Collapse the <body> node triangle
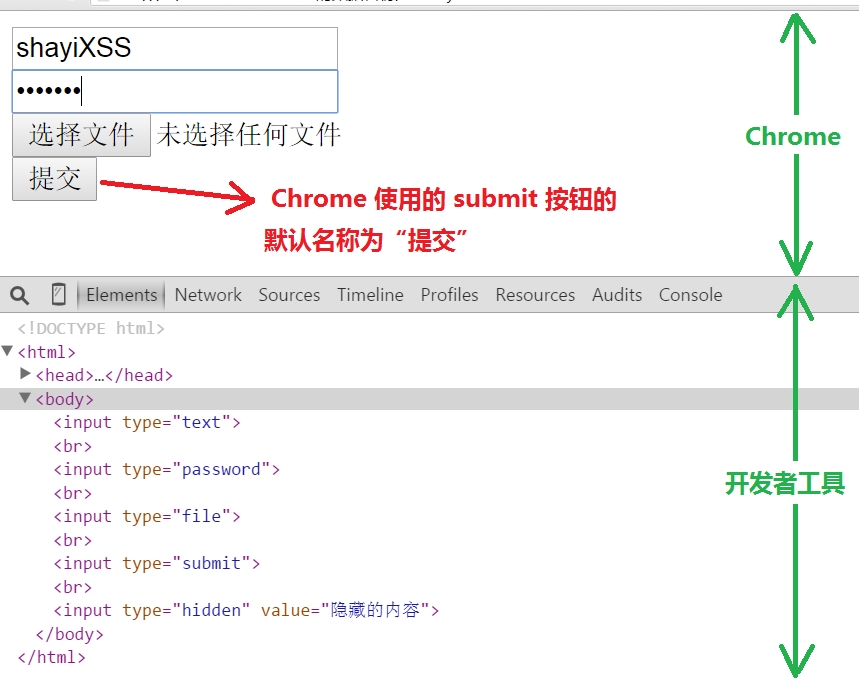The width and height of the screenshot is (859, 685). coord(25,398)
